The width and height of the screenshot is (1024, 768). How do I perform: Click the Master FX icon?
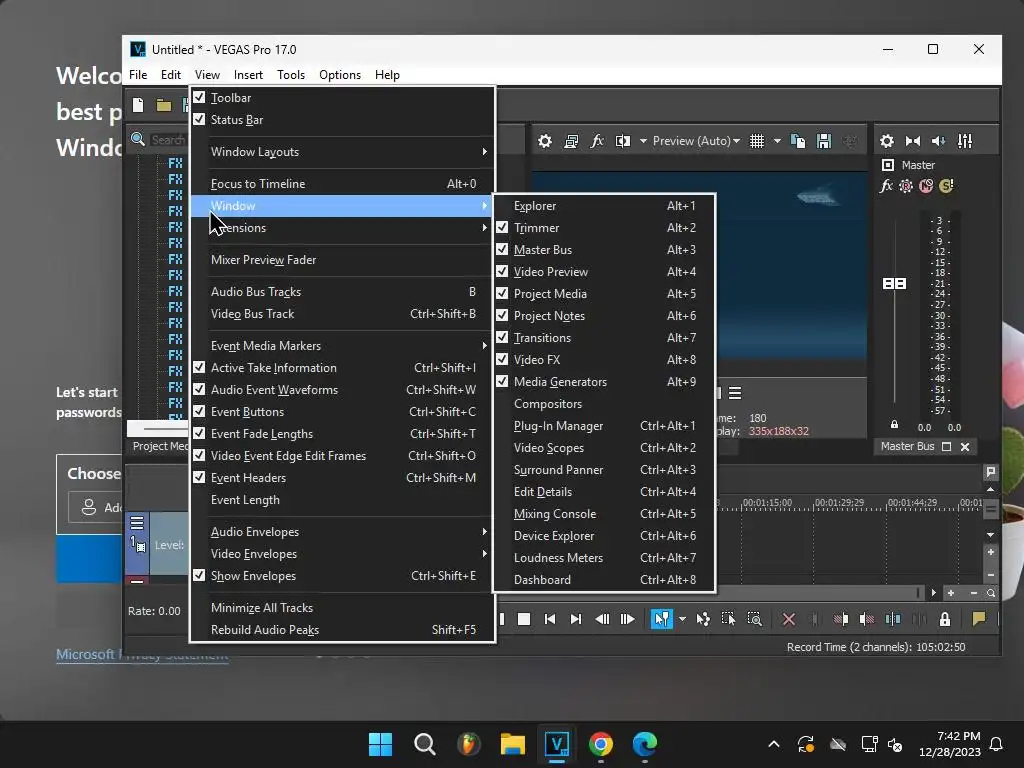886,186
